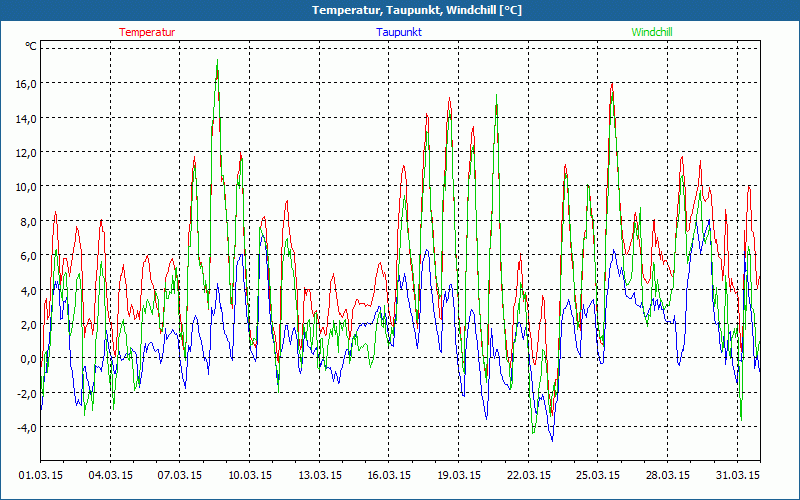Click the 10.03.15 date label

pos(249,475)
